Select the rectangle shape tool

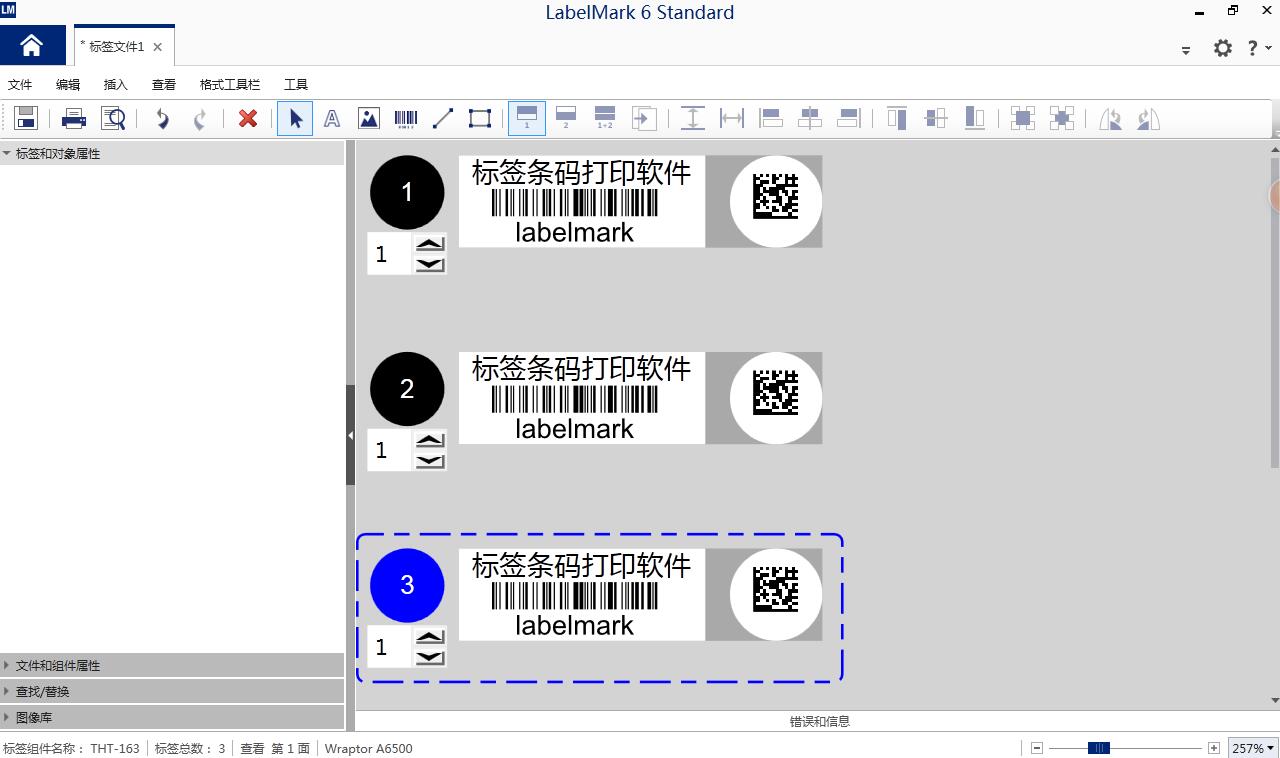[x=480, y=118]
